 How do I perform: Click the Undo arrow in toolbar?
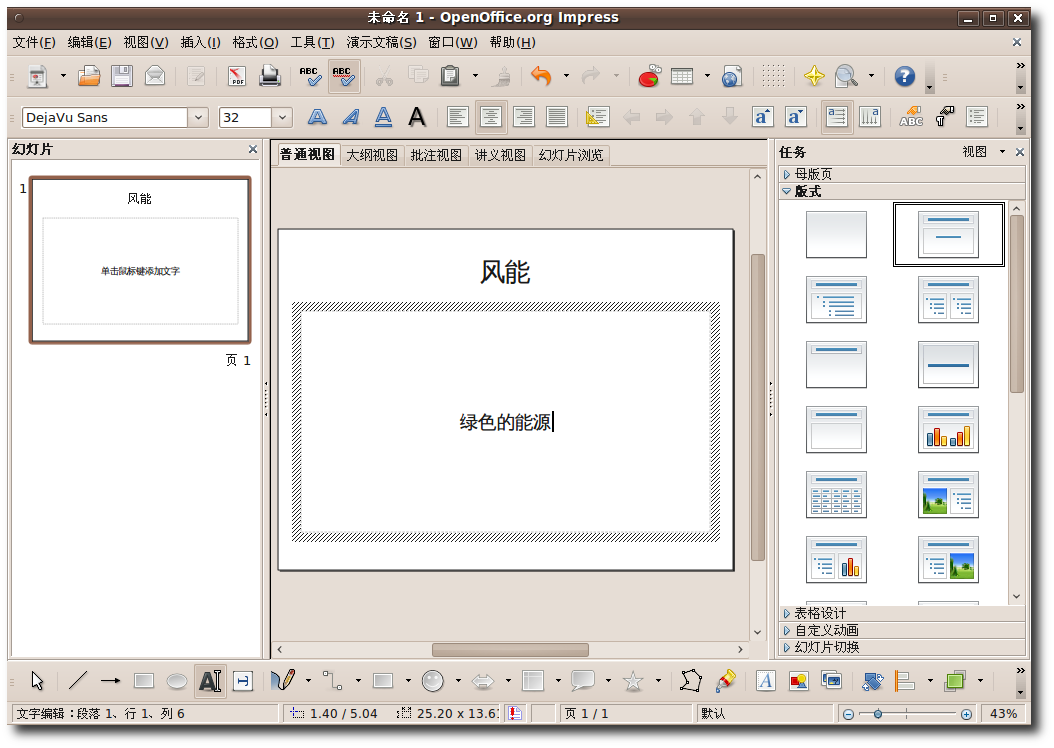[541, 76]
